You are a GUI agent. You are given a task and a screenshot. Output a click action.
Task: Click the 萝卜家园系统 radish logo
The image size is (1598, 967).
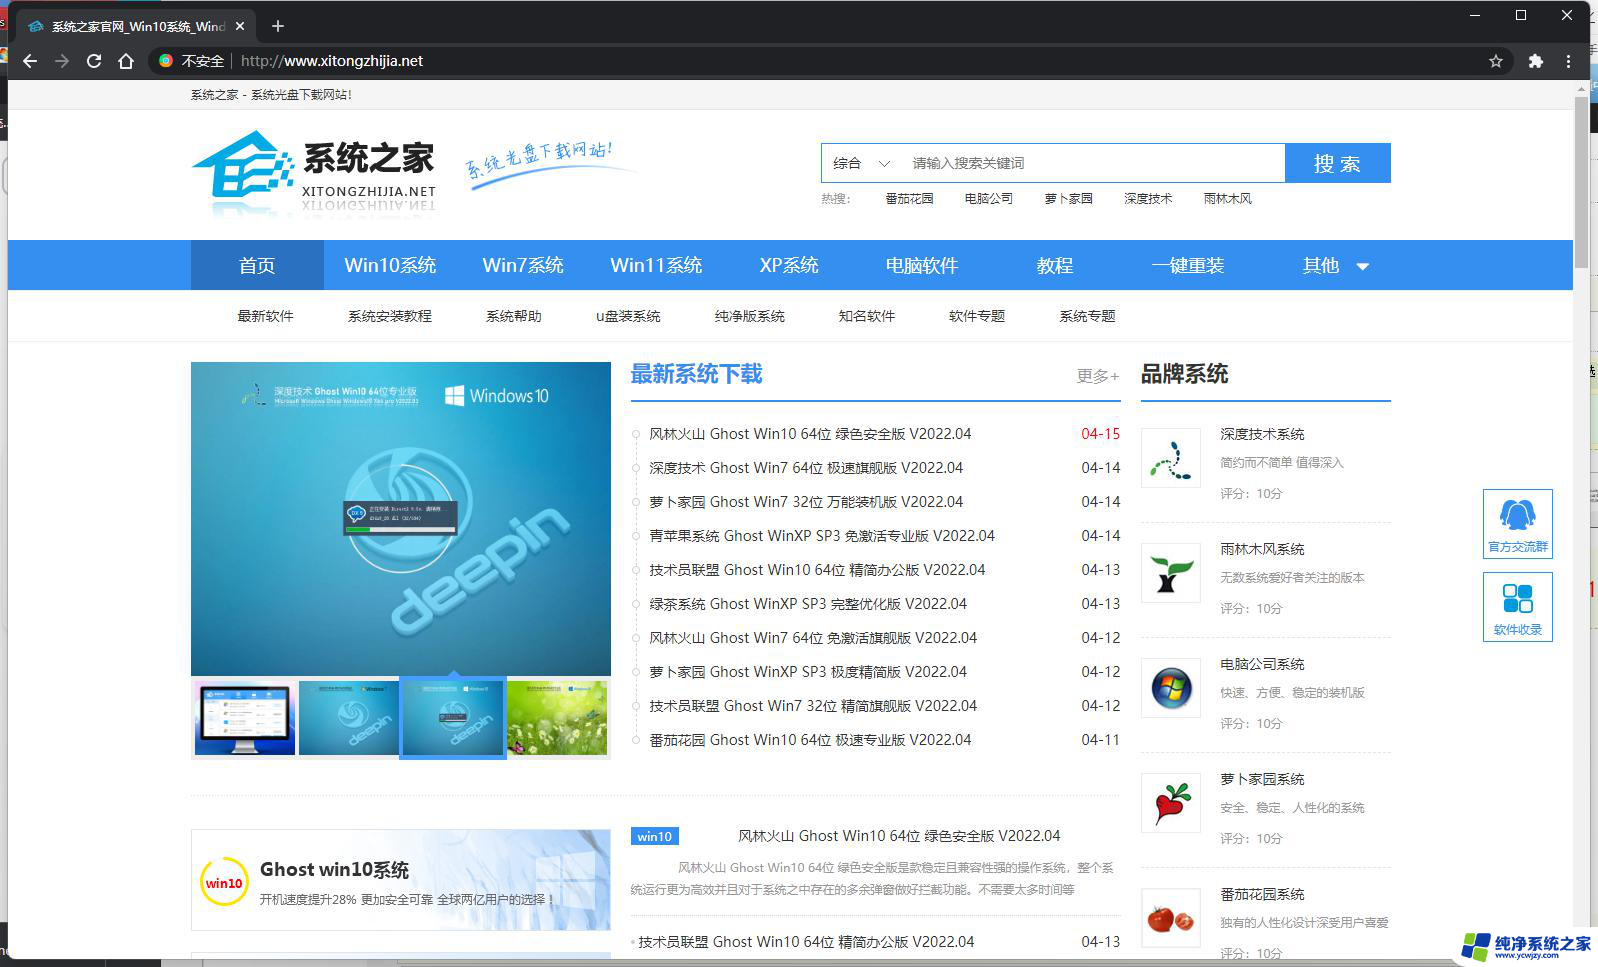click(1171, 803)
